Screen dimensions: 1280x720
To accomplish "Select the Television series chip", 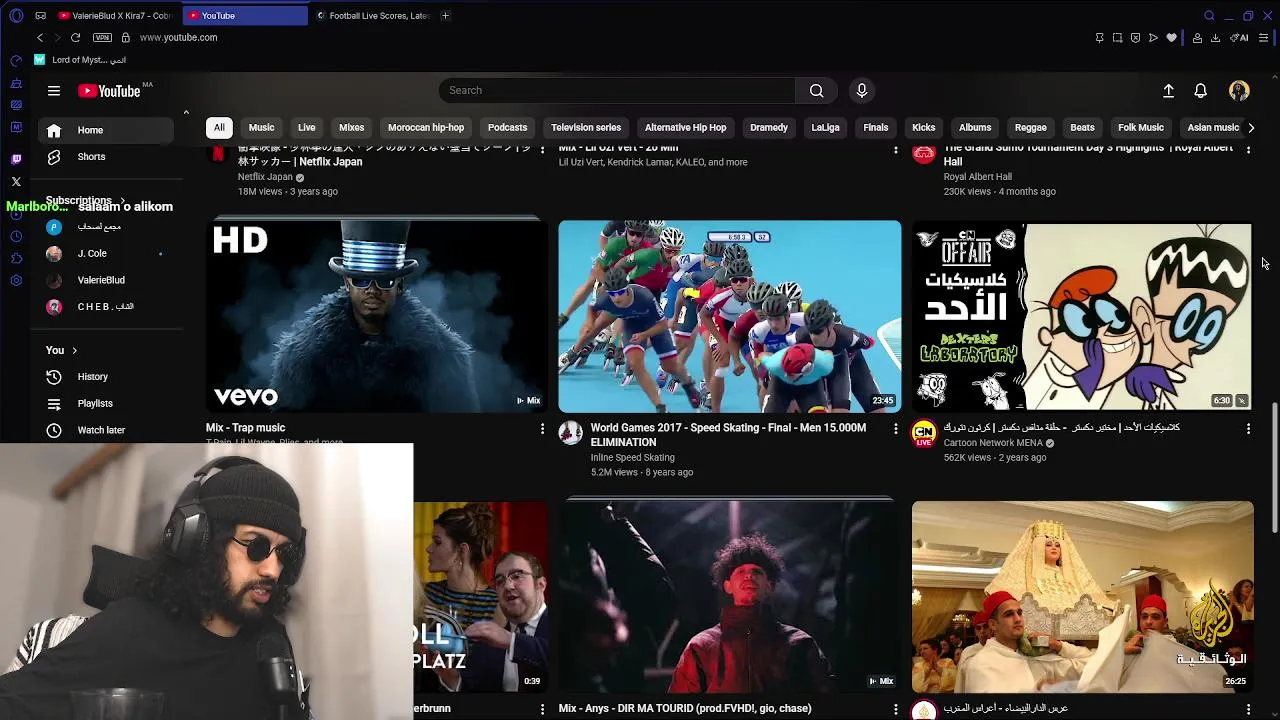I will 586,128.
